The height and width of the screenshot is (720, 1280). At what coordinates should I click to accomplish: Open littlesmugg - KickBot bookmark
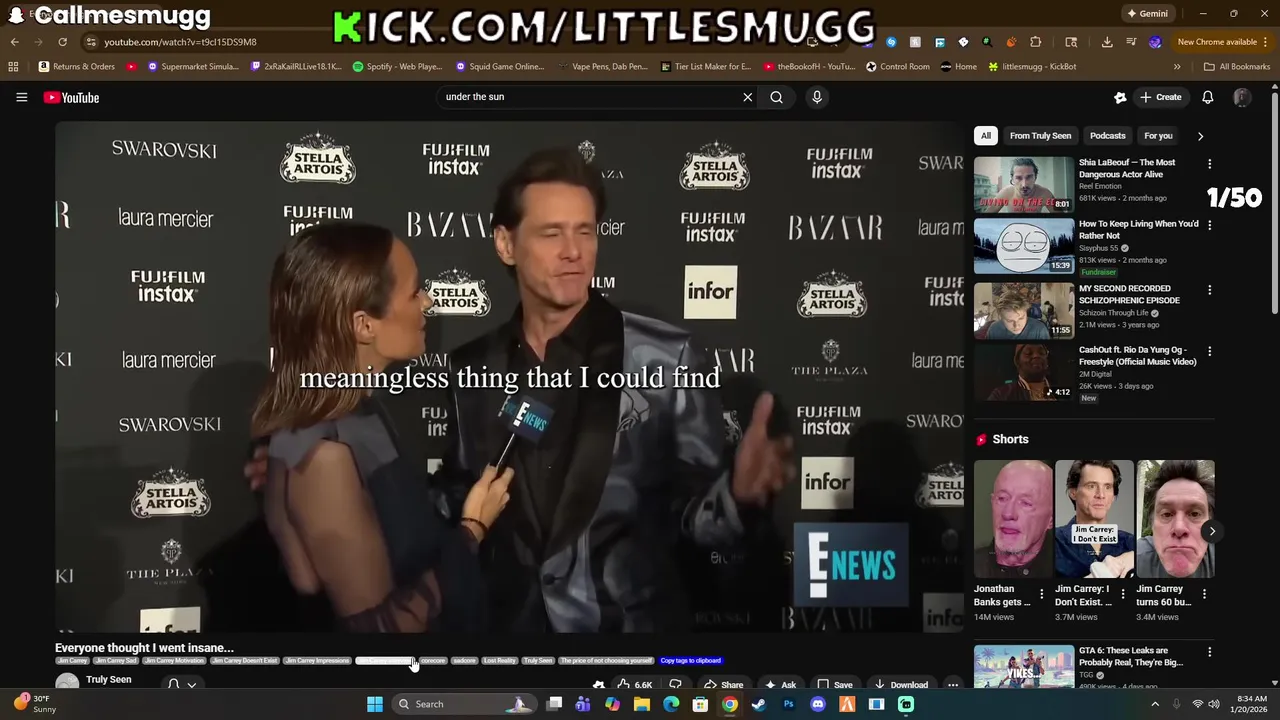pyautogui.click(x=1032, y=67)
